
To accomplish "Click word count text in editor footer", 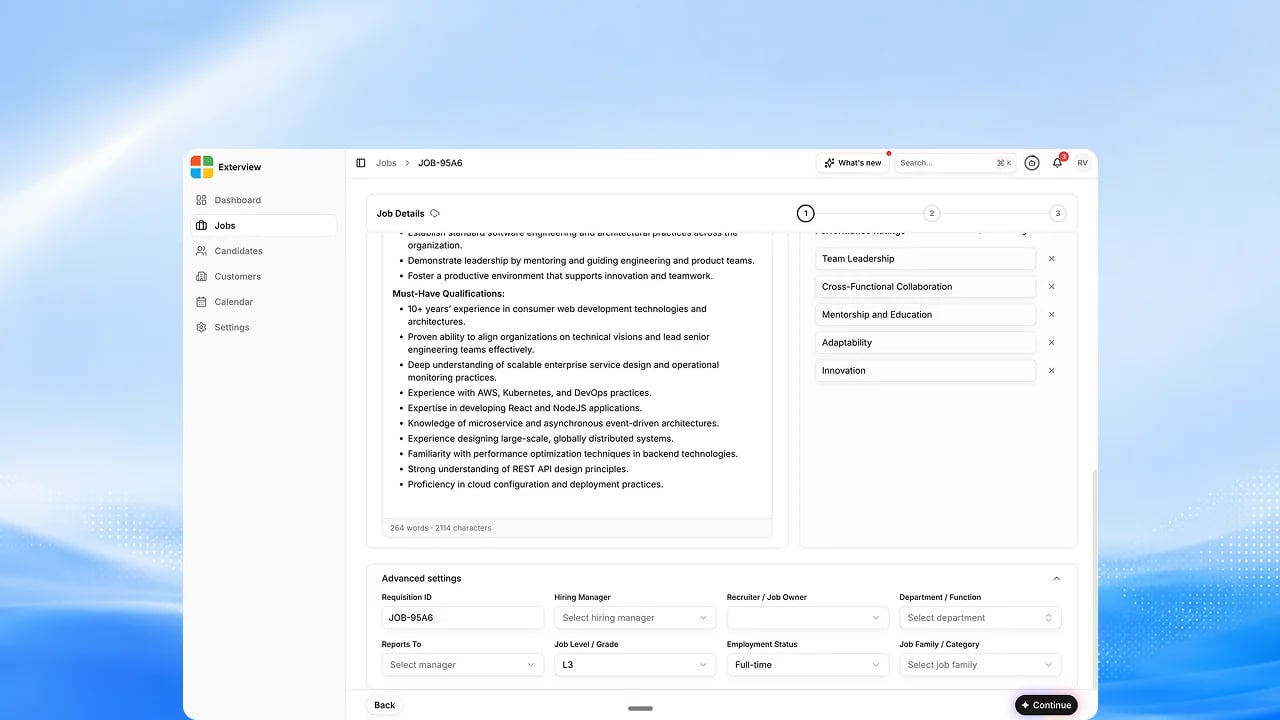I will [441, 528].
